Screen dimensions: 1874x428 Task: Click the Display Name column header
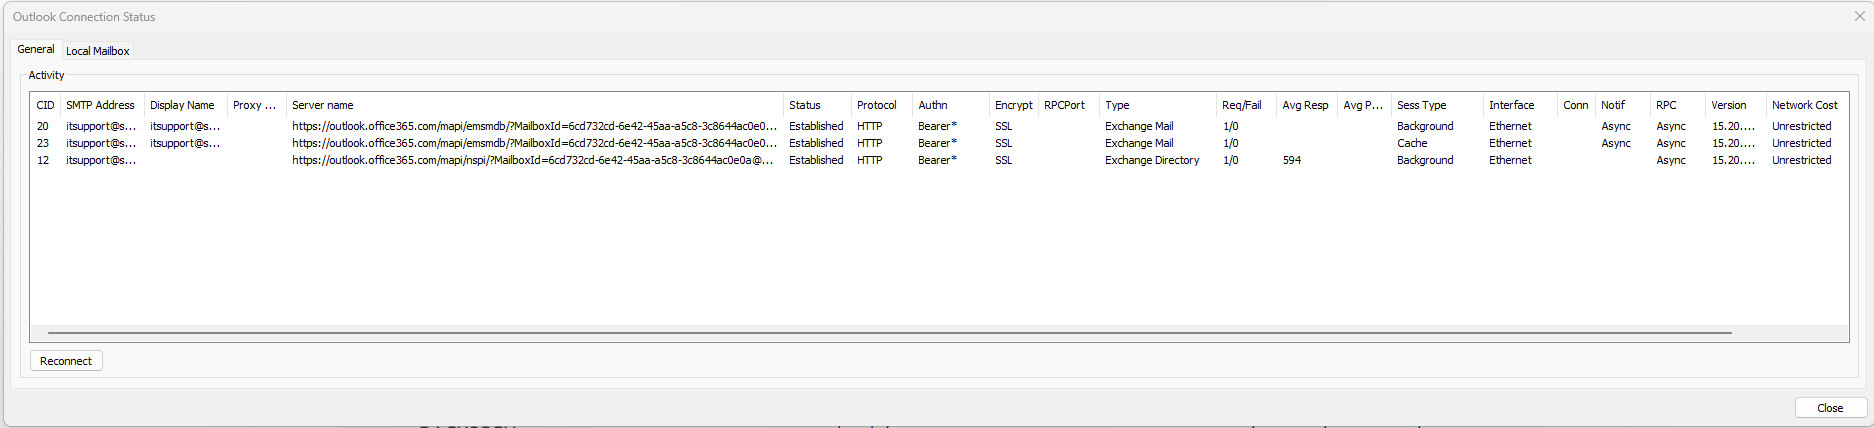point(183,105)
